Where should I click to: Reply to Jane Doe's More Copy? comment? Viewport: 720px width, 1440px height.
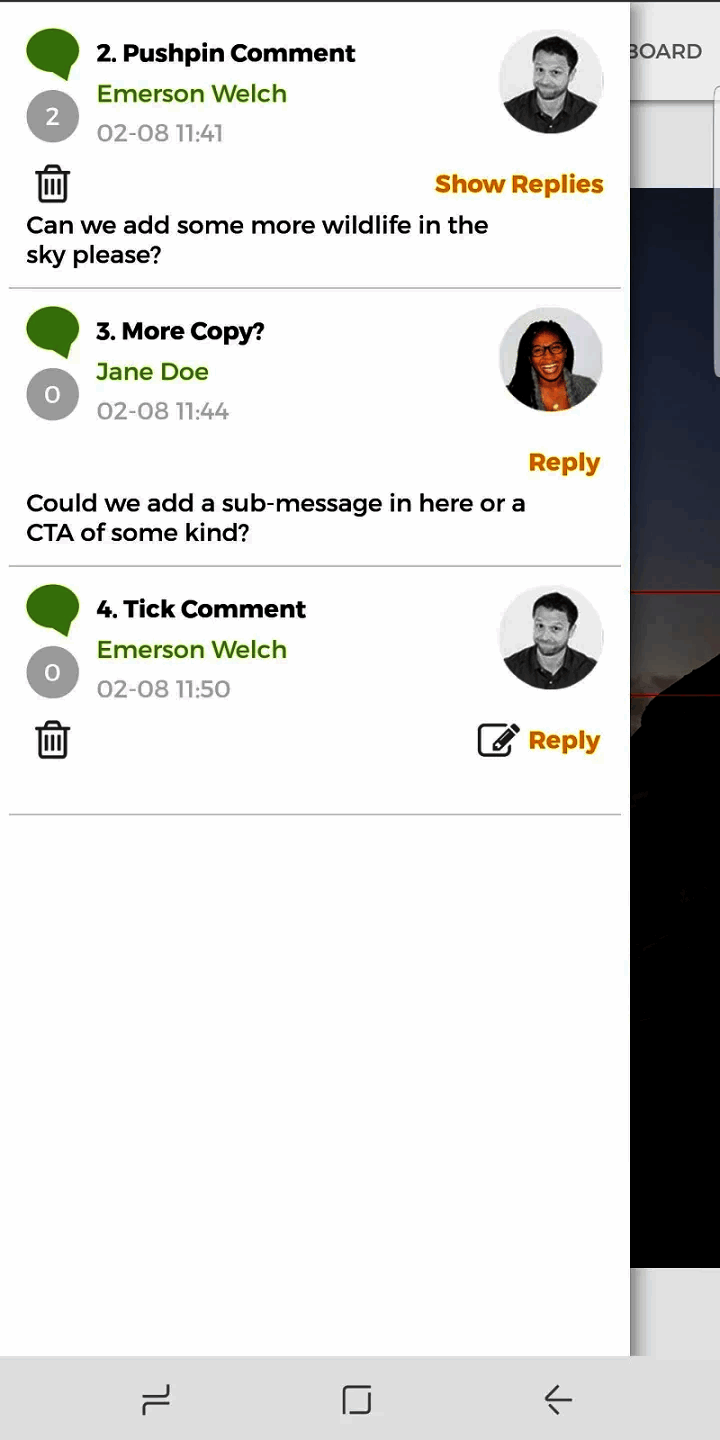(x=564, y=463)
